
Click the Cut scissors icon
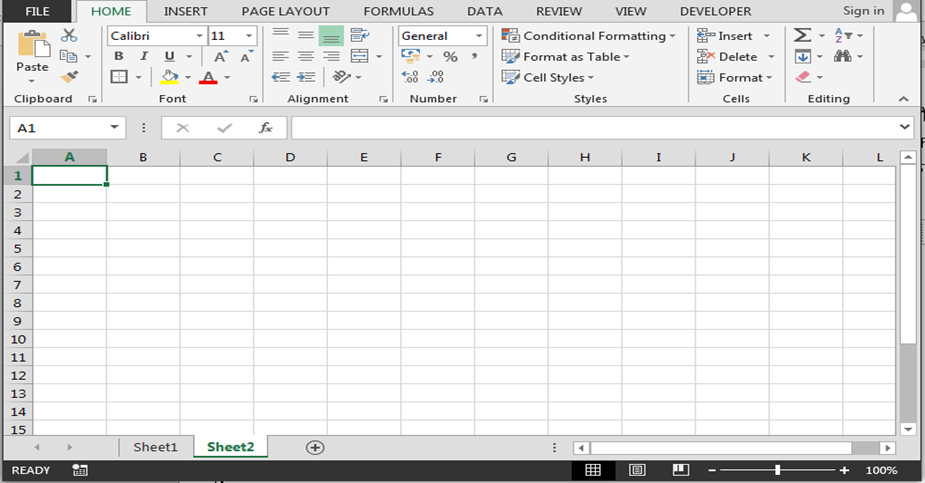[x=68, y=35]
